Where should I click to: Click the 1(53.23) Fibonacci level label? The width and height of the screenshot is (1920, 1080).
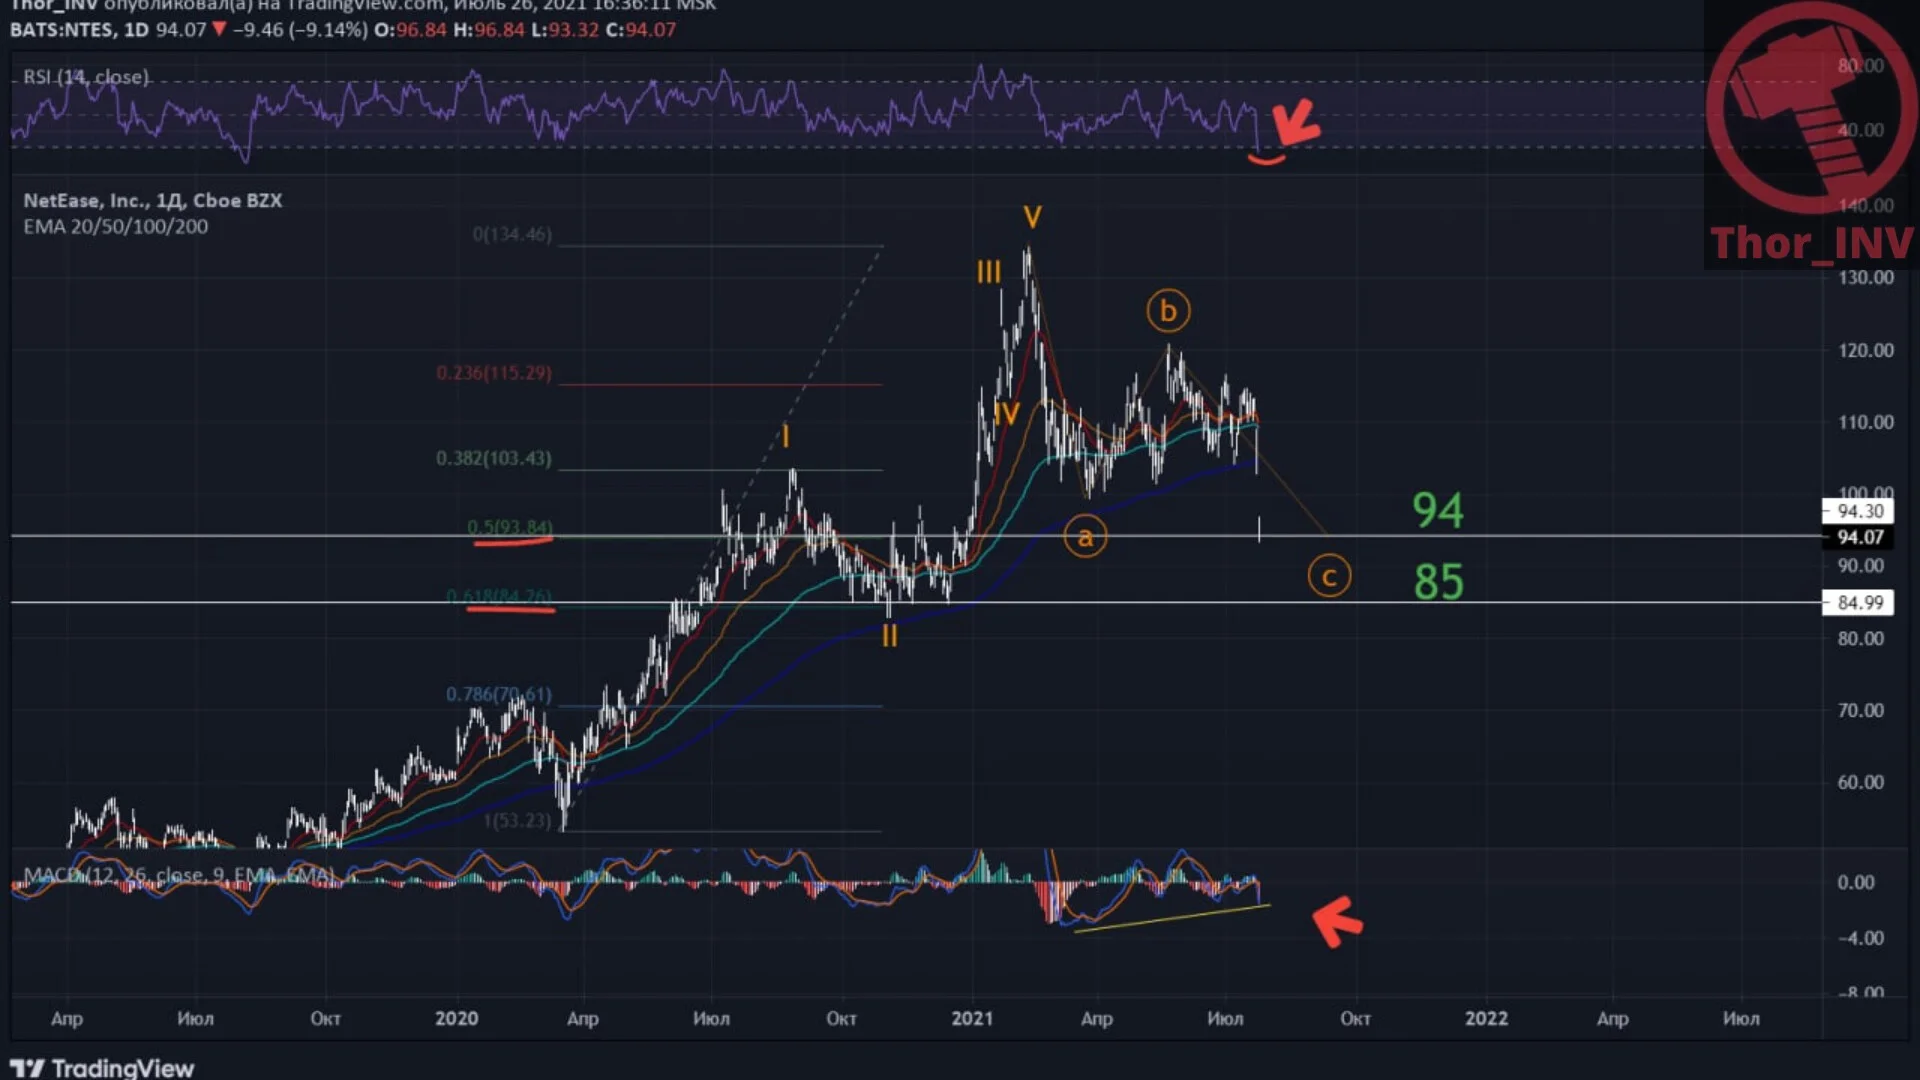point(517,820)
